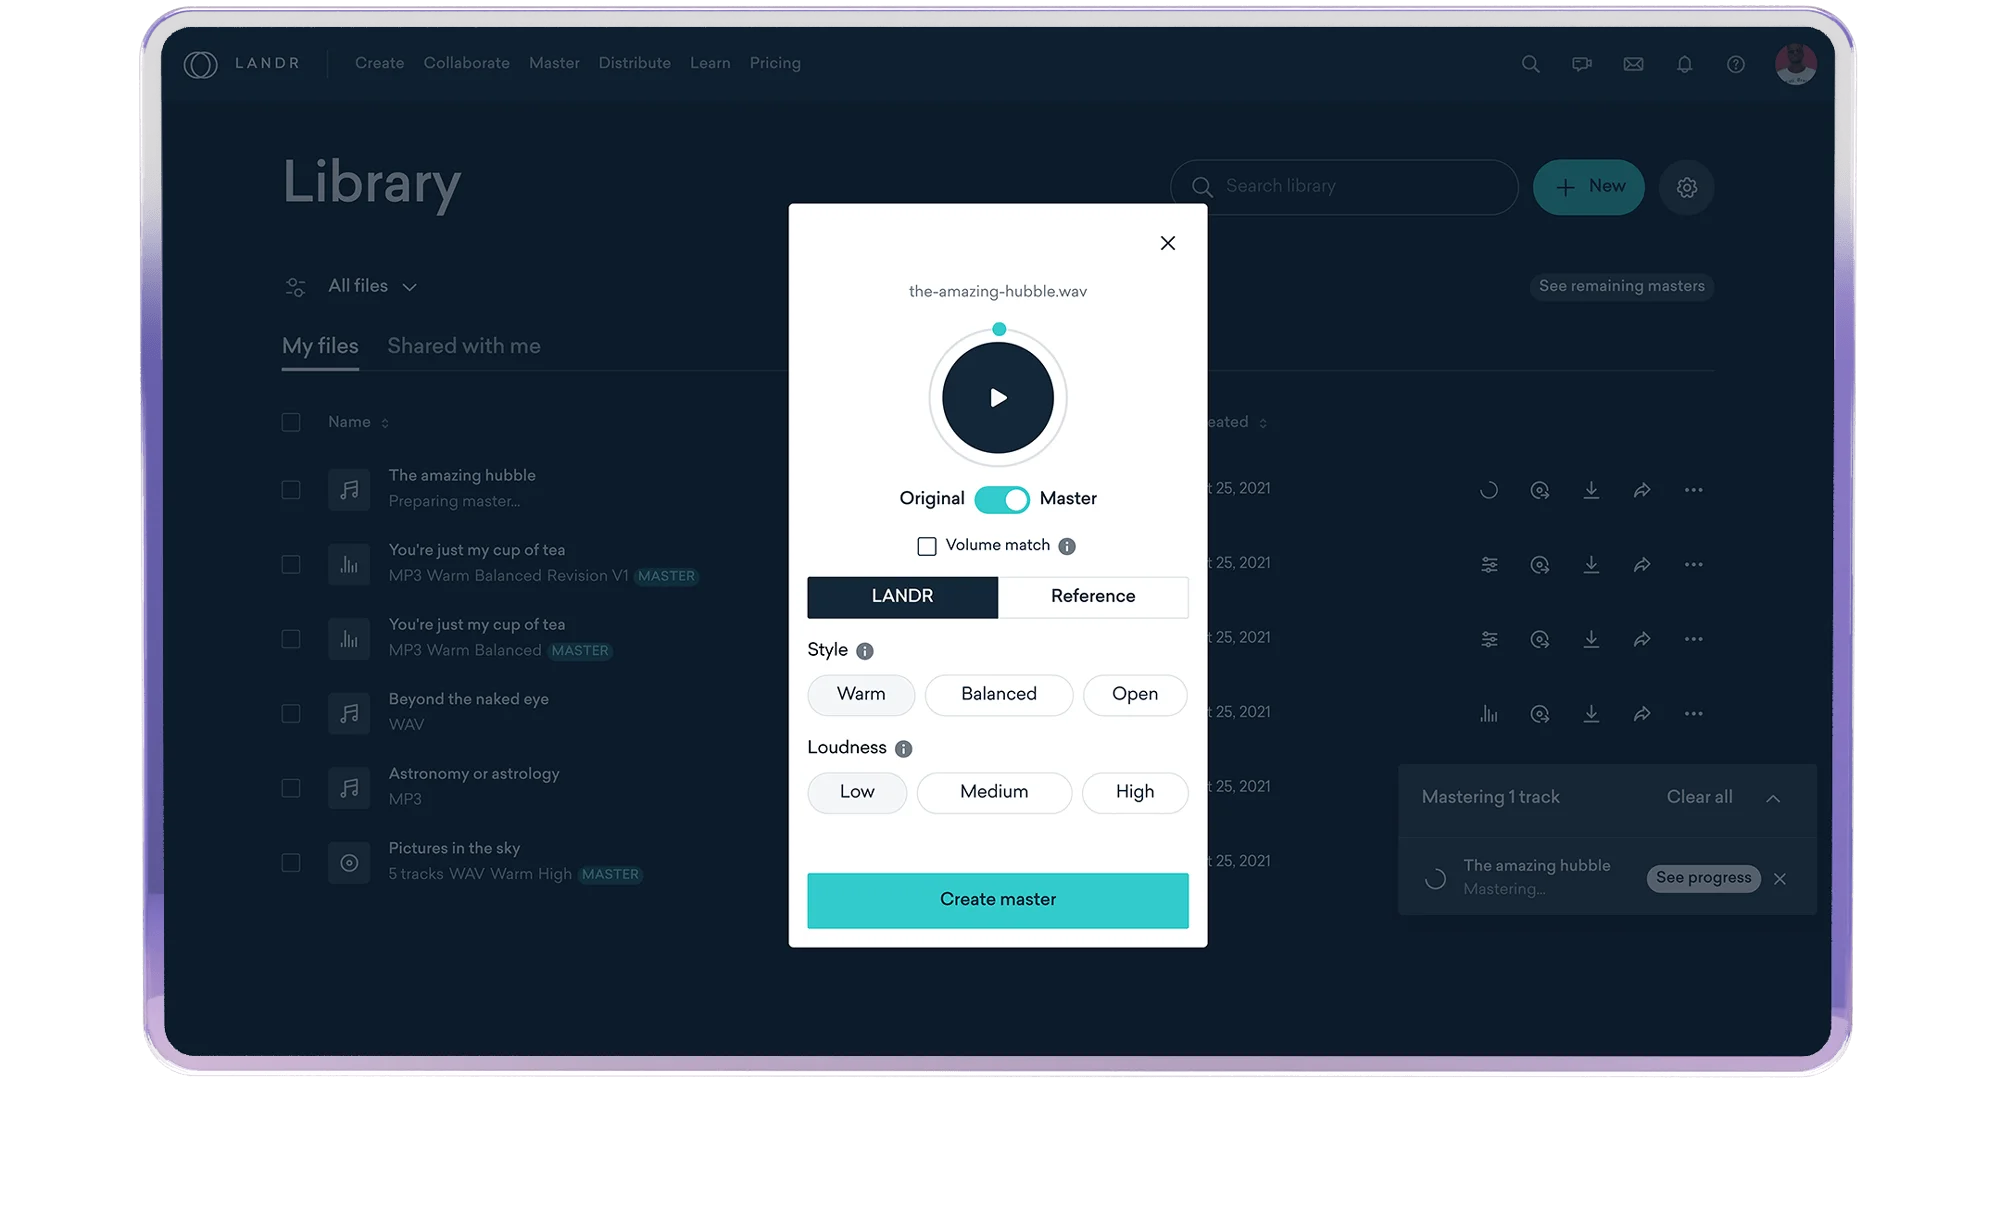This screenshot has width=2000, height=1207.
Task: Open more options for Beyond the naked eye
Action: 1693,714
